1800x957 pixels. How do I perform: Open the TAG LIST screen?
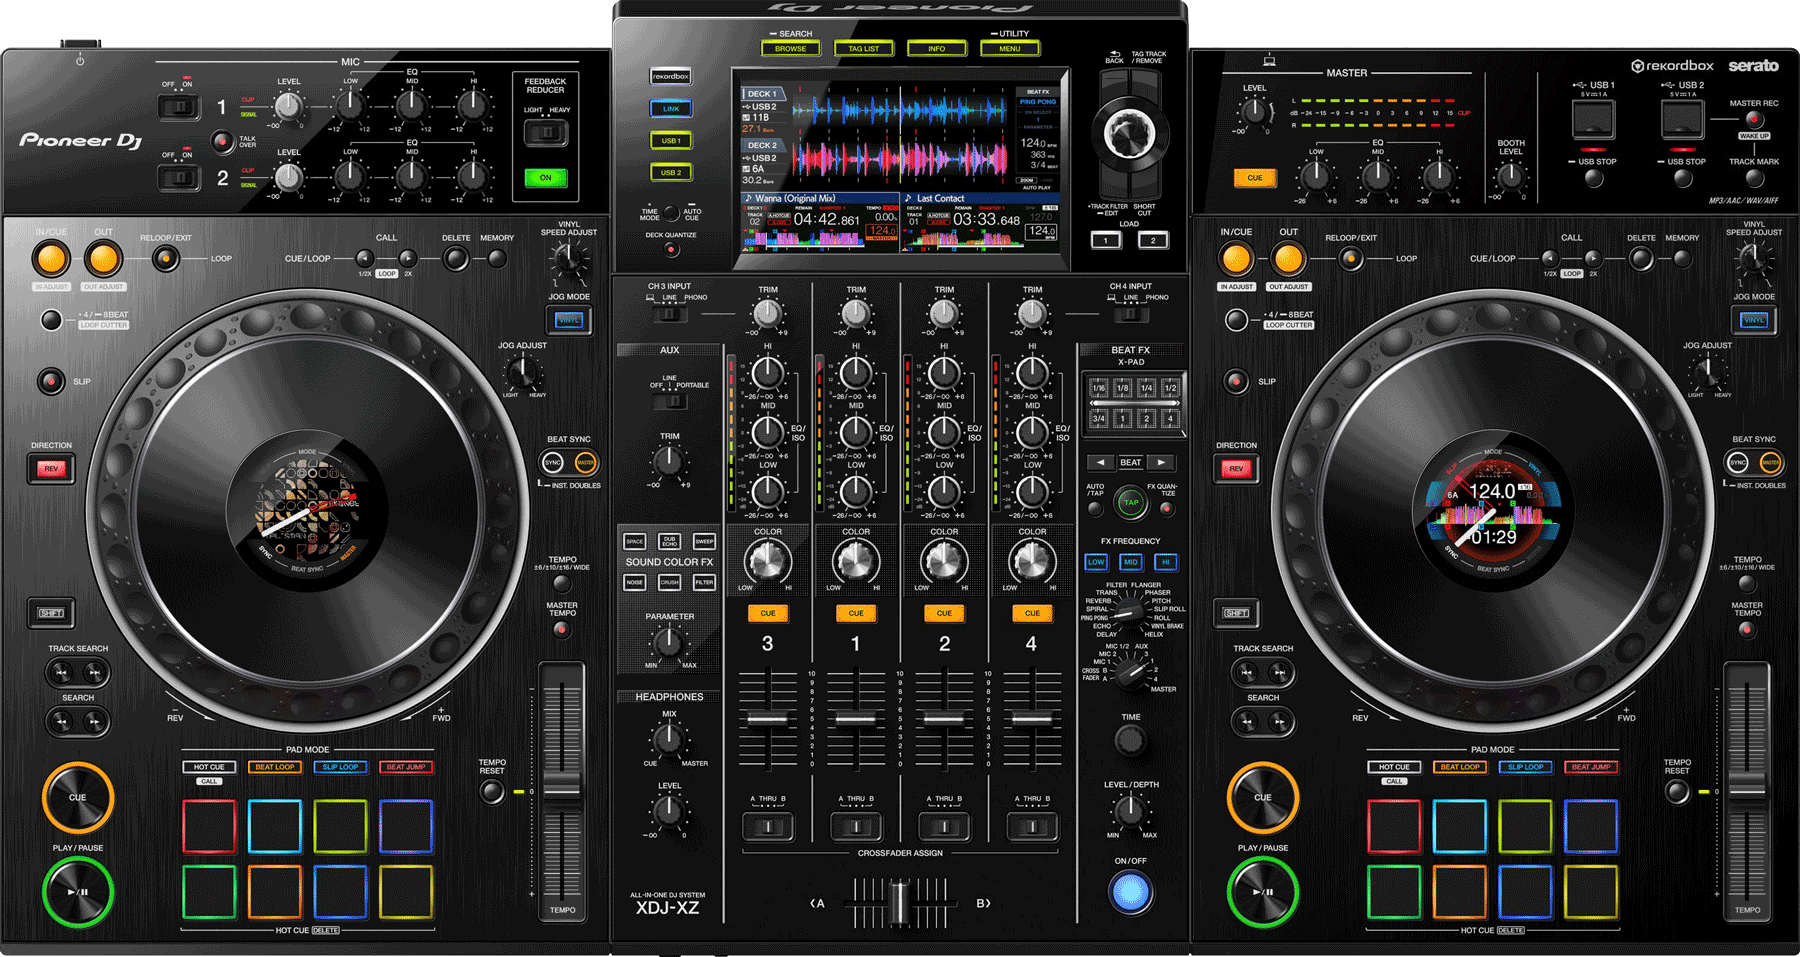pos(864,48)
